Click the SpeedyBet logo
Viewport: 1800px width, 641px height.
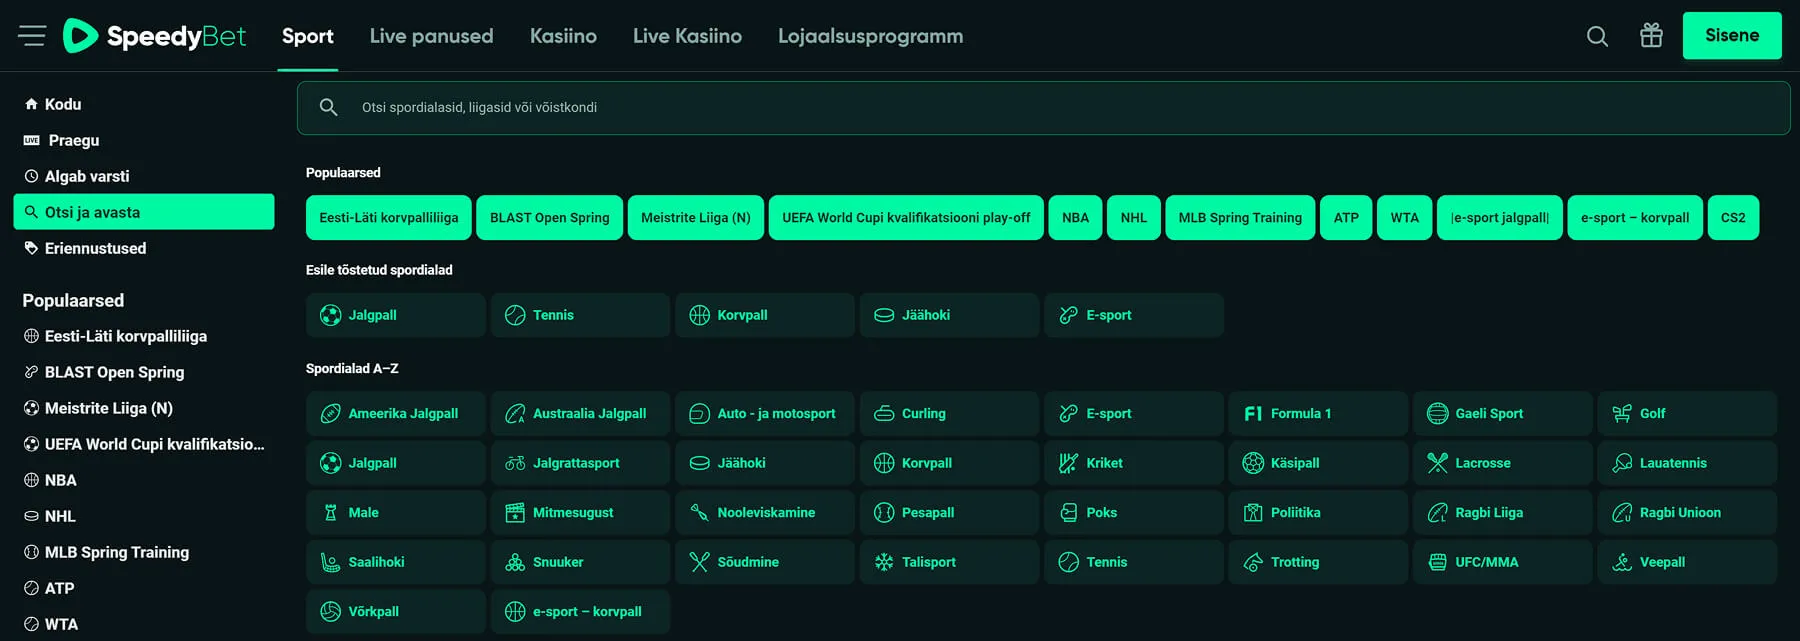click(155, 36)
